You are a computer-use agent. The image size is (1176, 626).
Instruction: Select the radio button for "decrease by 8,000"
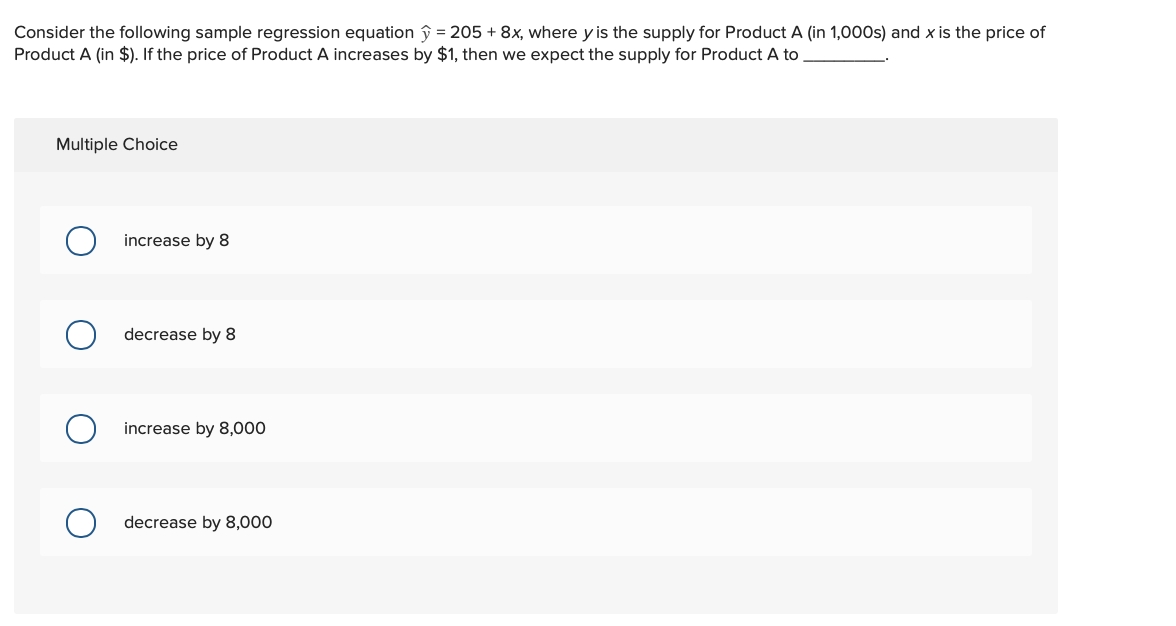[81, 522]
